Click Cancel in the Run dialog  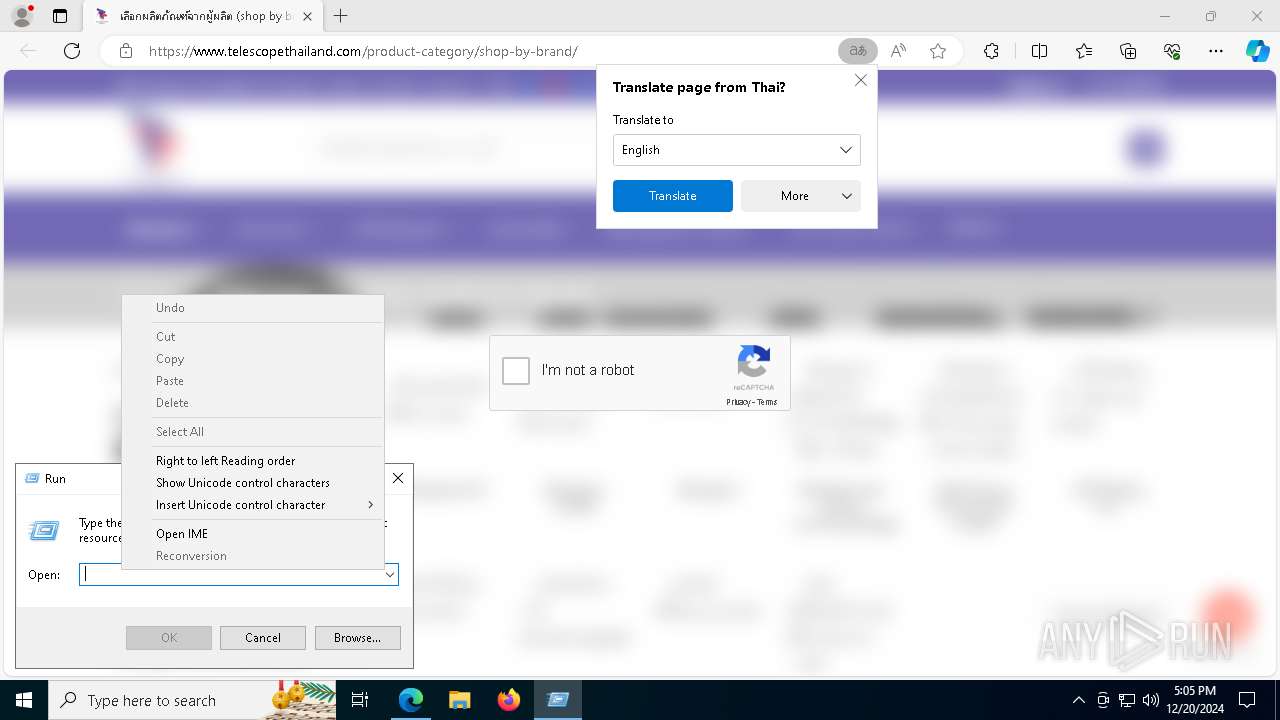click(263, 638)
